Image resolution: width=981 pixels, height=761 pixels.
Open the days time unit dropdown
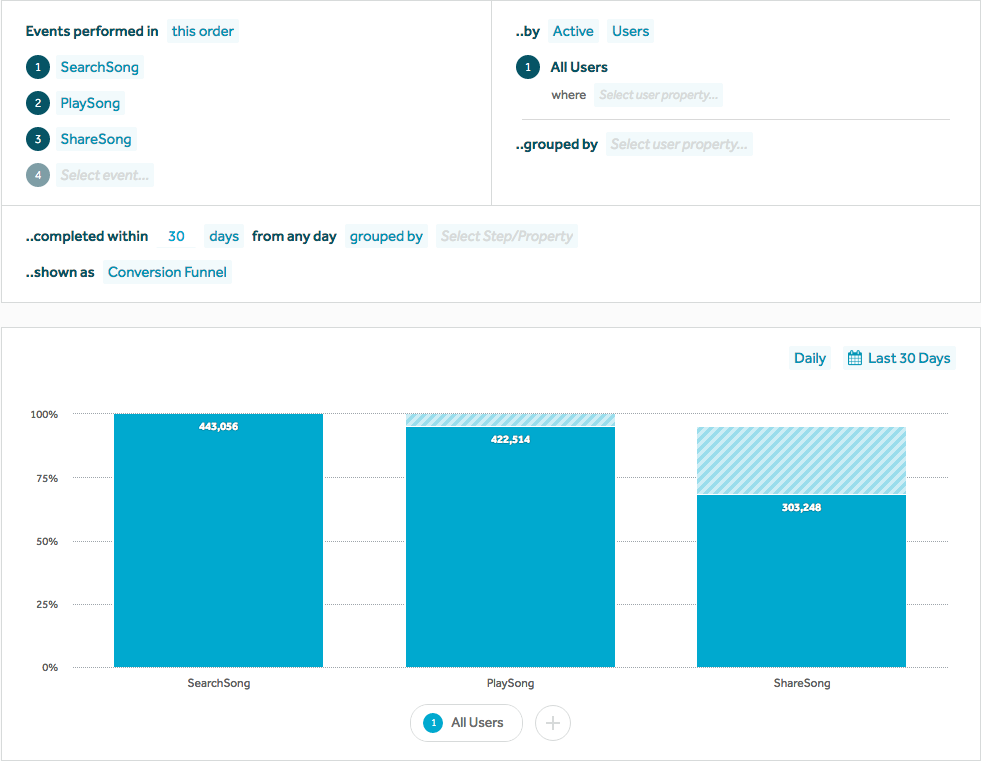click(x=224, y=237)
